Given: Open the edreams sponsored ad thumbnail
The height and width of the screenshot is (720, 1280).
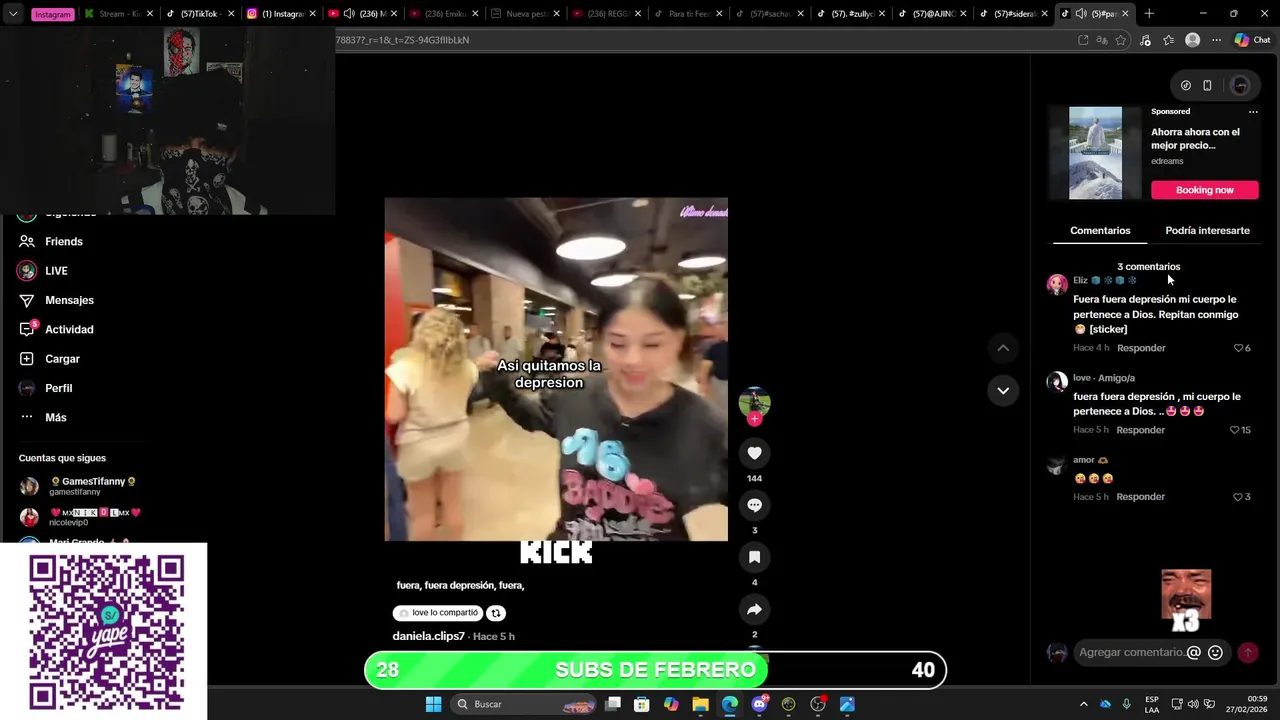Looking at the screenshot, I should (1095, 153).
